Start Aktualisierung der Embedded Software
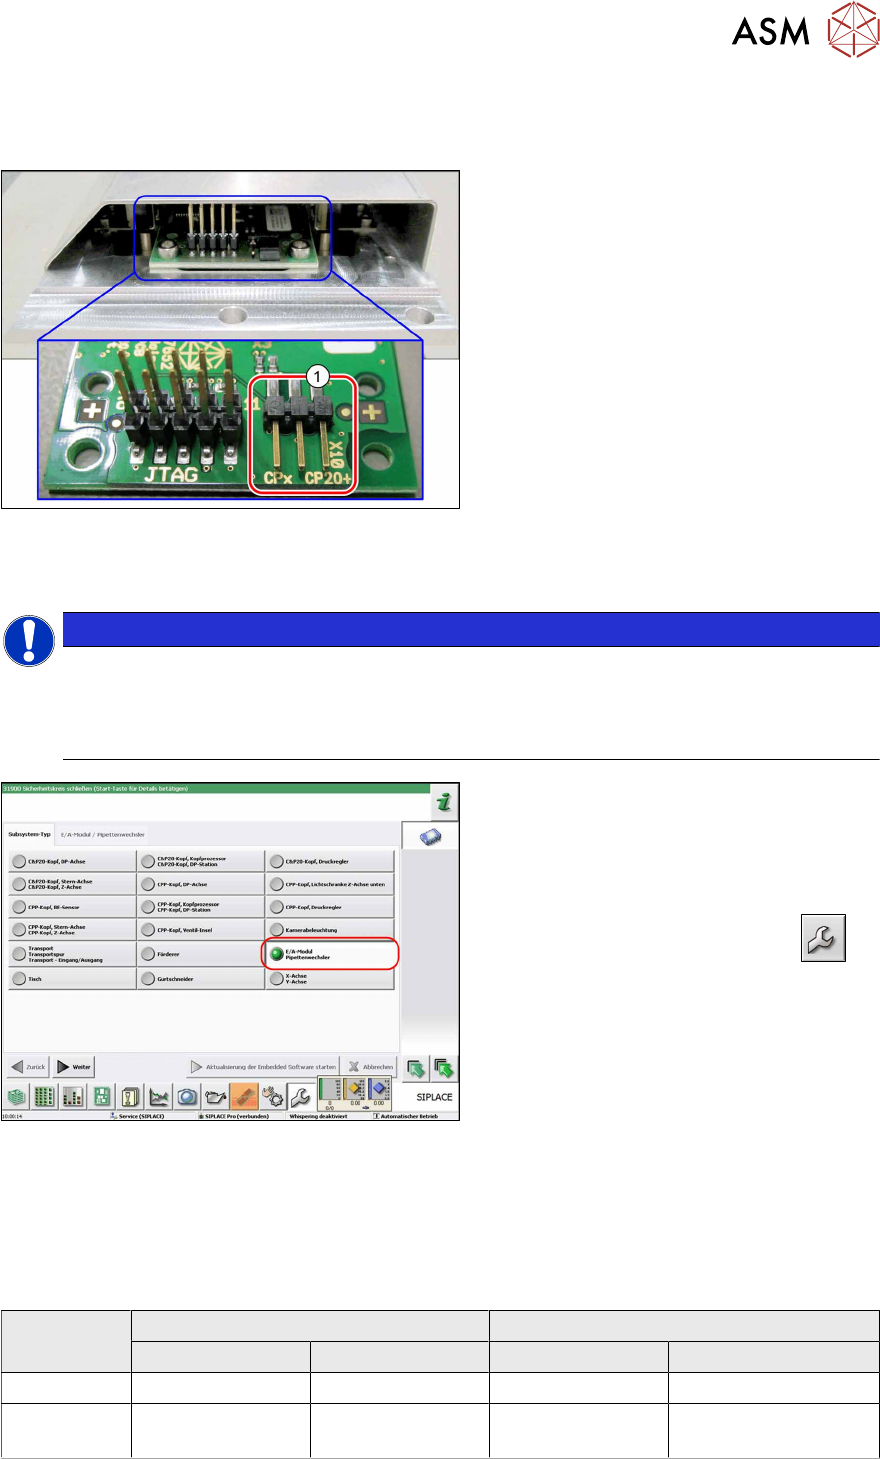Screen dimensions: 880x1459 (x=264, y=1067)
